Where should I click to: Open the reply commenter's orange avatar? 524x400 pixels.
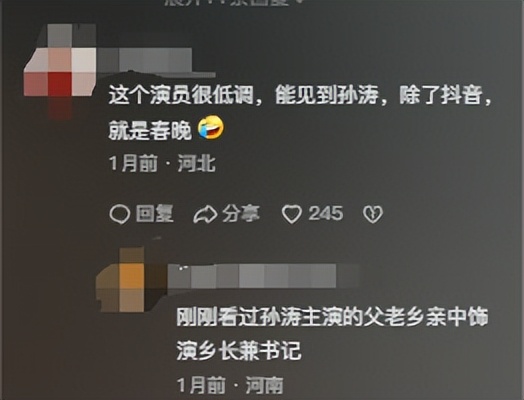(129, 280)
